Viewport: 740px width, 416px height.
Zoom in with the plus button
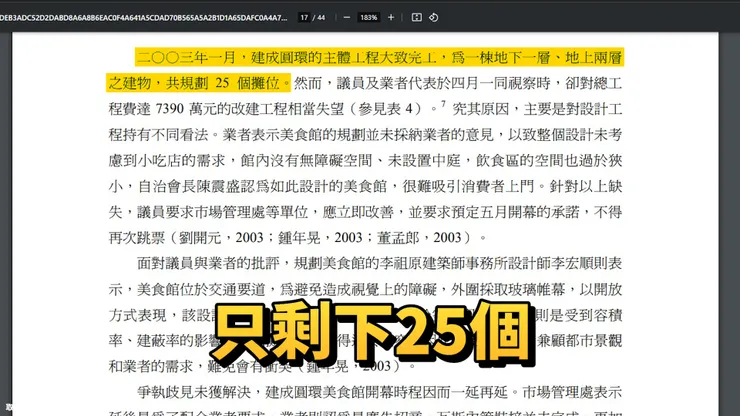[x=391, y=17]
